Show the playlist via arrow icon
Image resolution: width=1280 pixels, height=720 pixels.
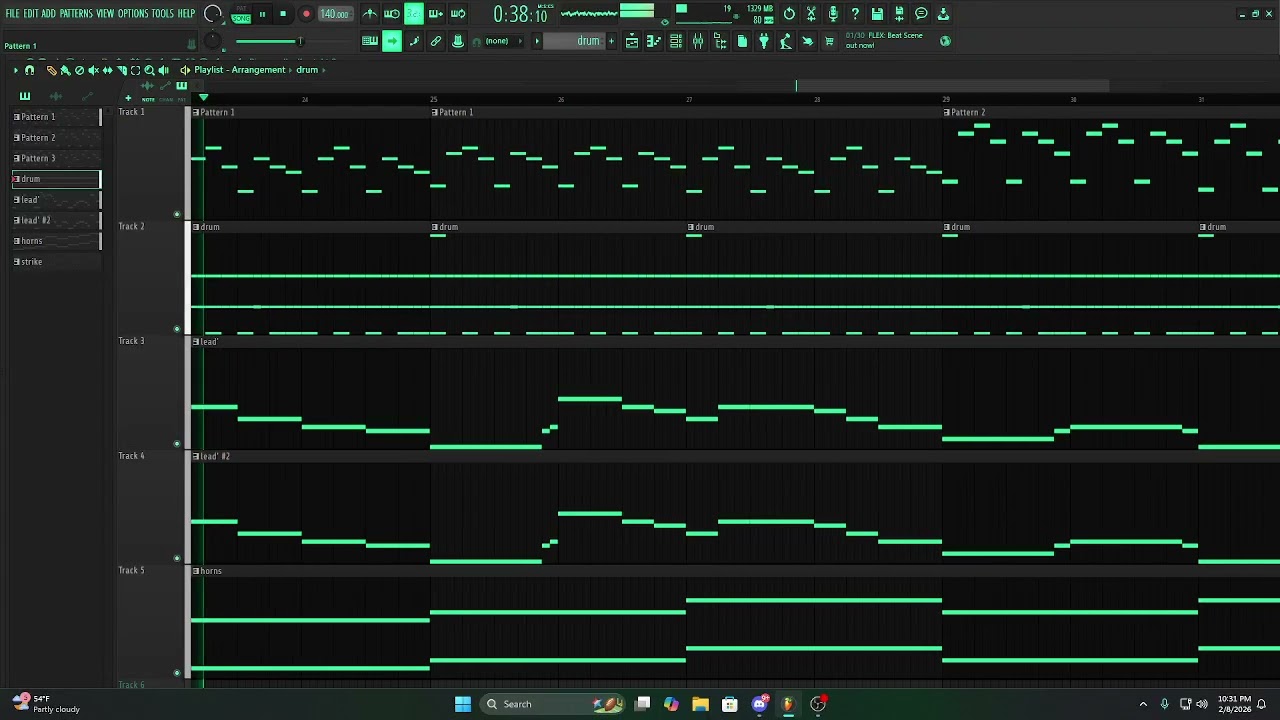tap(392, 41)
